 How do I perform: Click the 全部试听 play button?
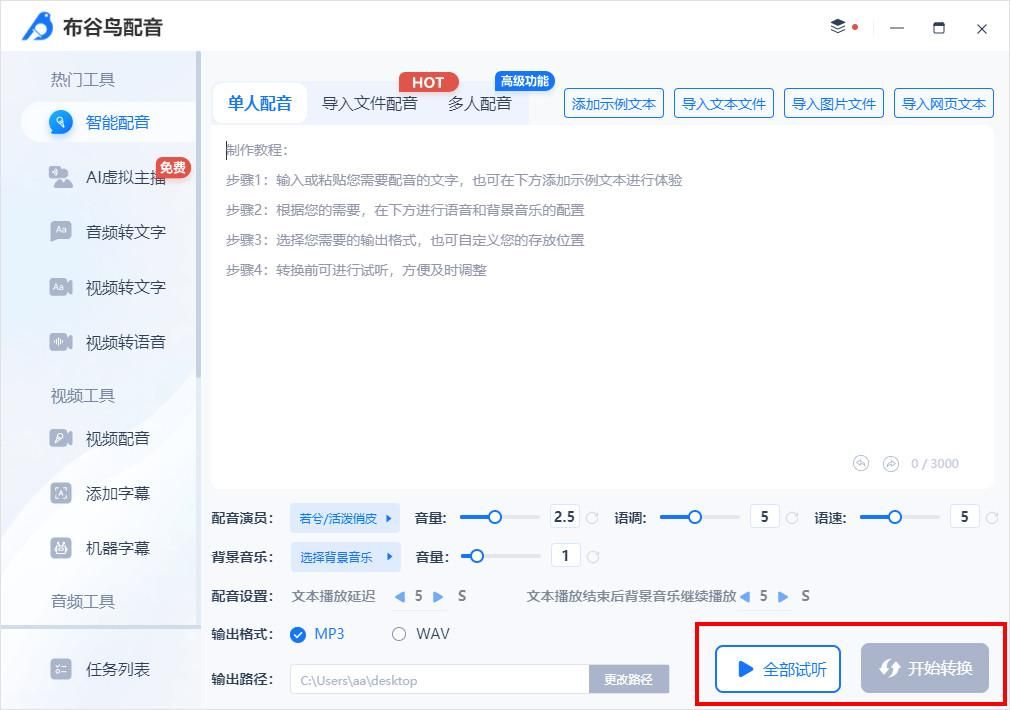pos(778,669)
